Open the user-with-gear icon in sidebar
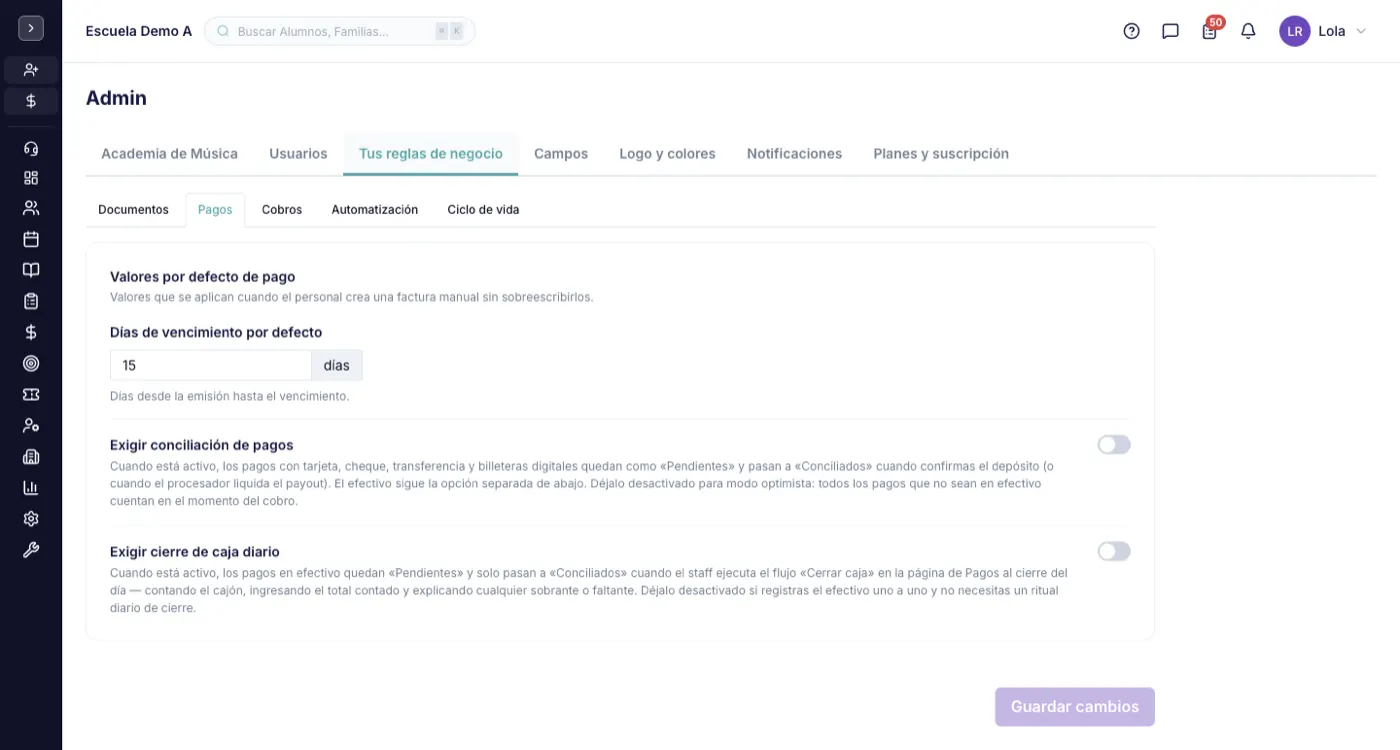The image size is (1400, 750). point(31,425)
